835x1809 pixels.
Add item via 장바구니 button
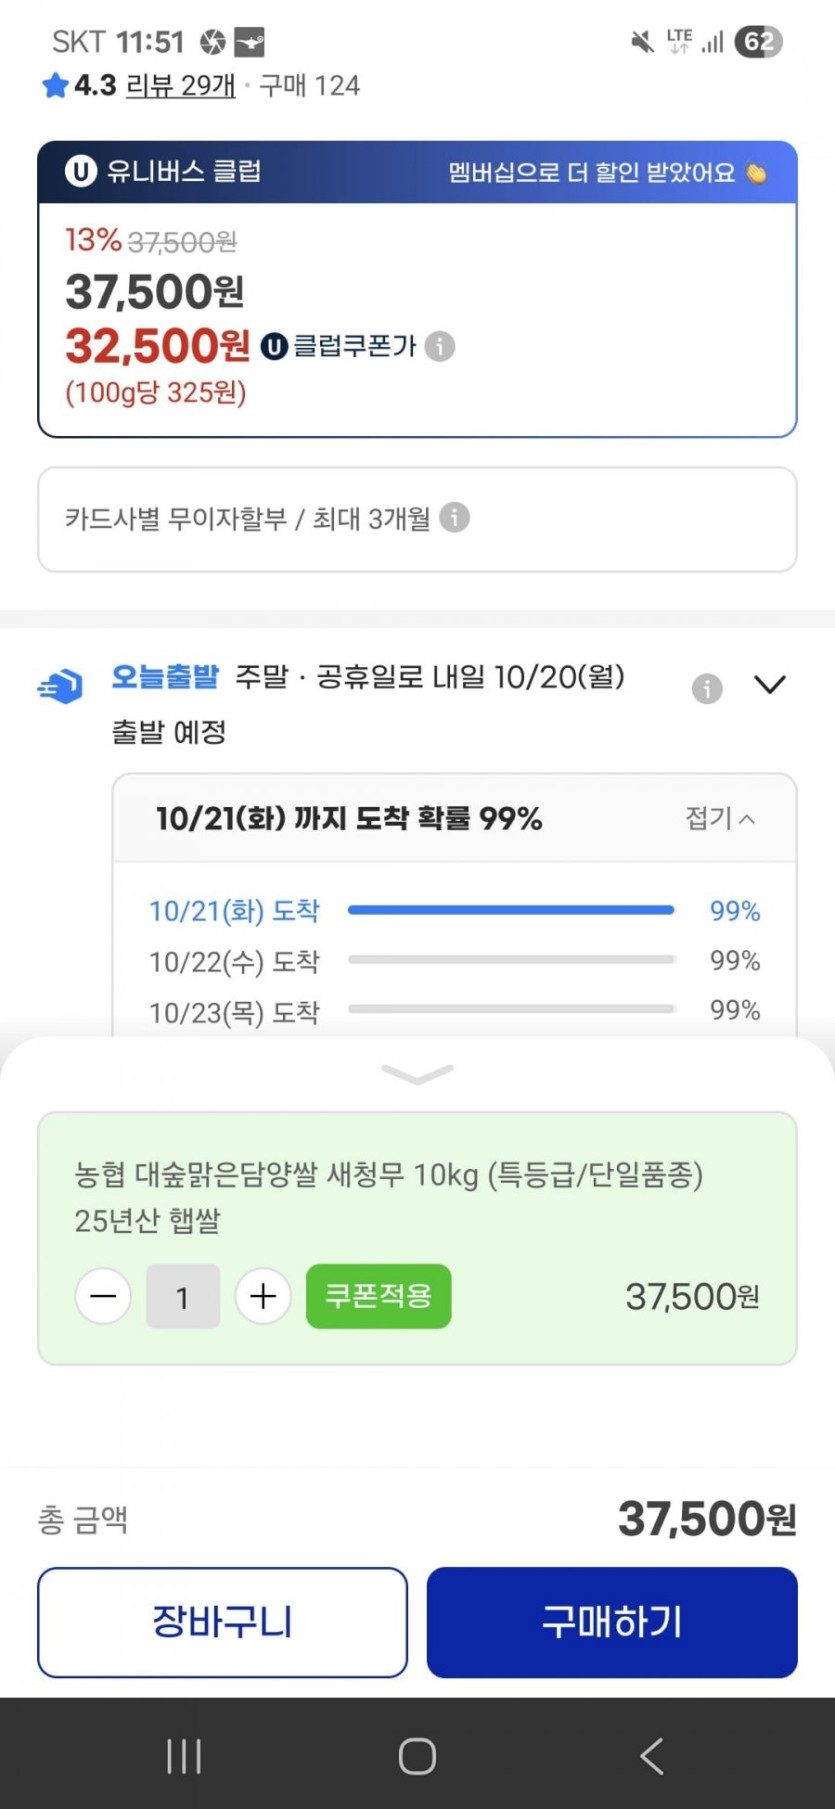tap(222, 1622)
